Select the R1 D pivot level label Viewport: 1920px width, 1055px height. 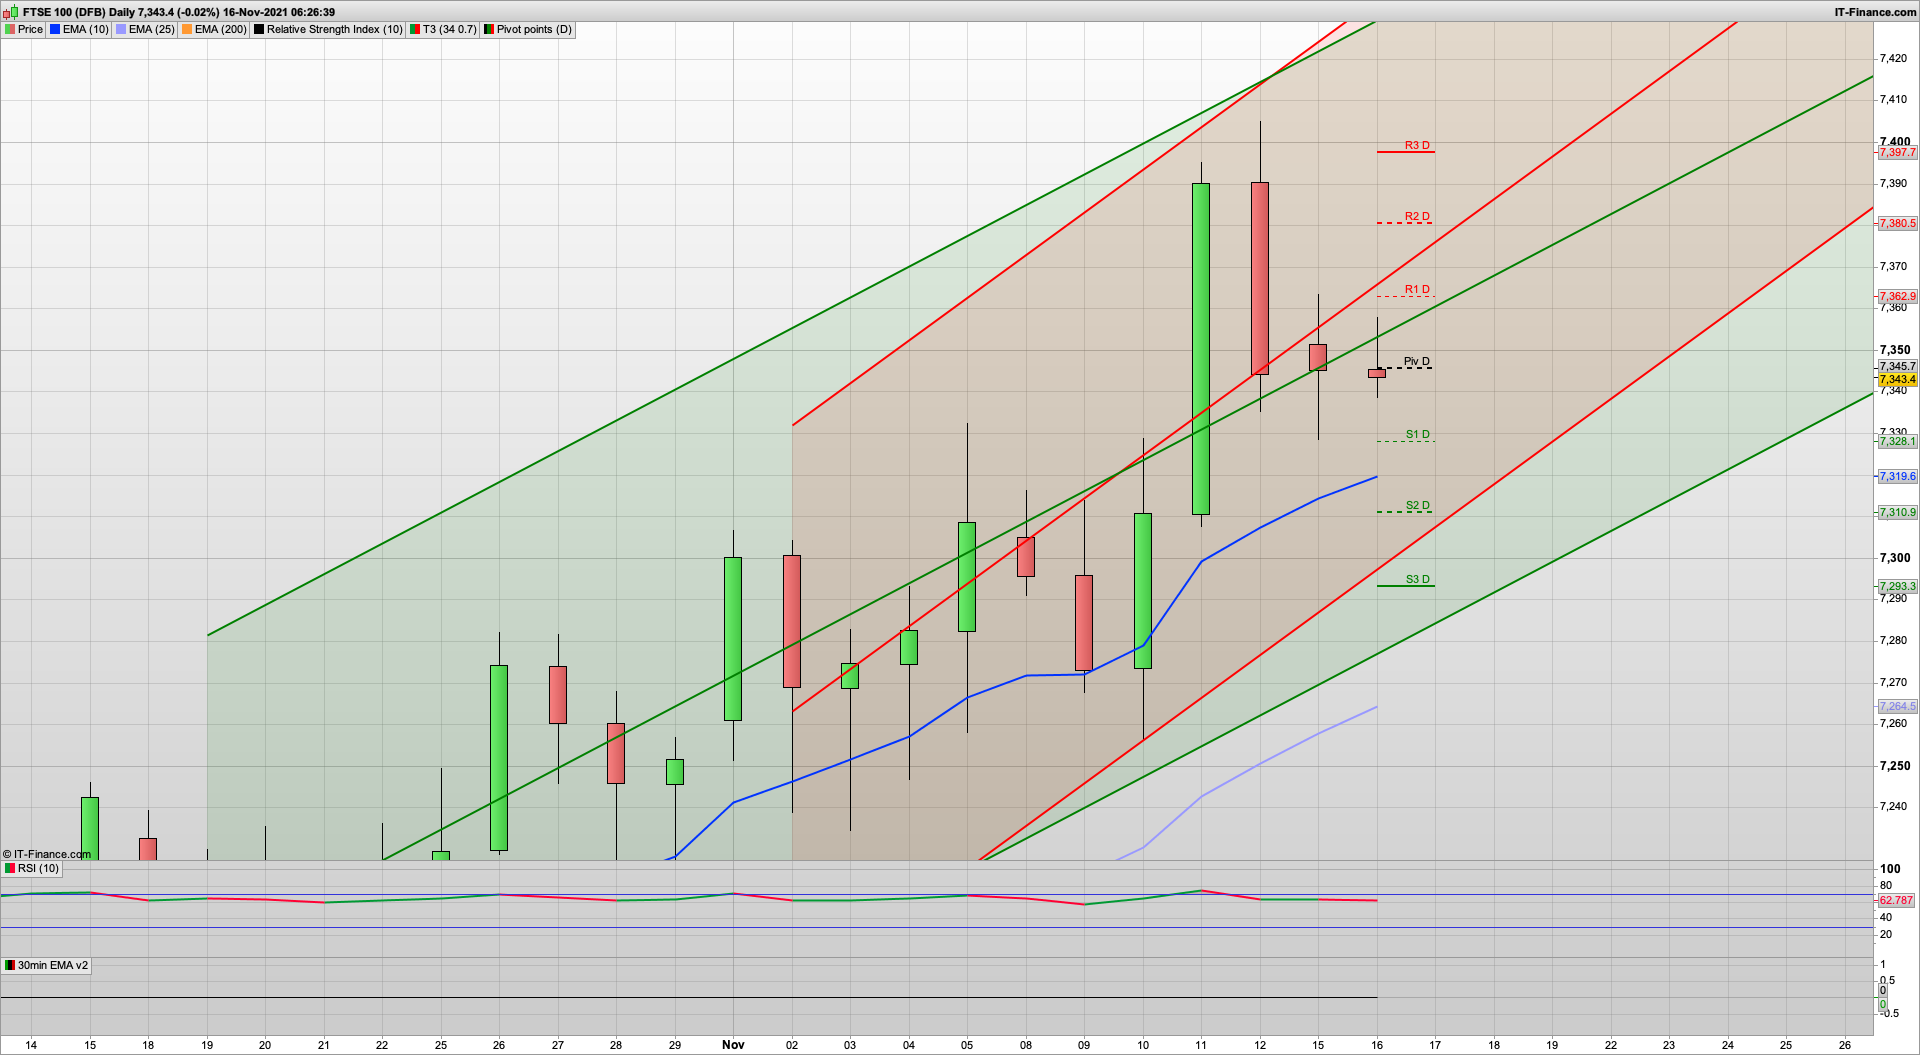coord(1417,289)
